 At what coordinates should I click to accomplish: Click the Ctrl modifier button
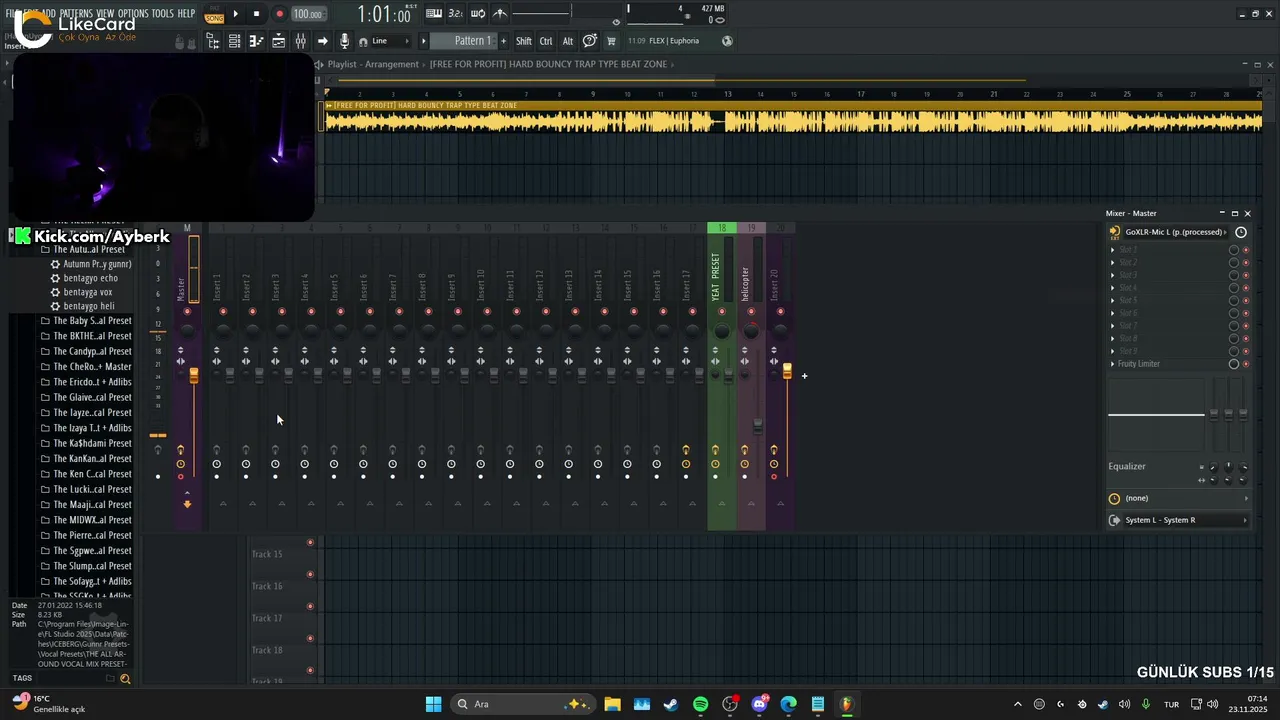546,41
